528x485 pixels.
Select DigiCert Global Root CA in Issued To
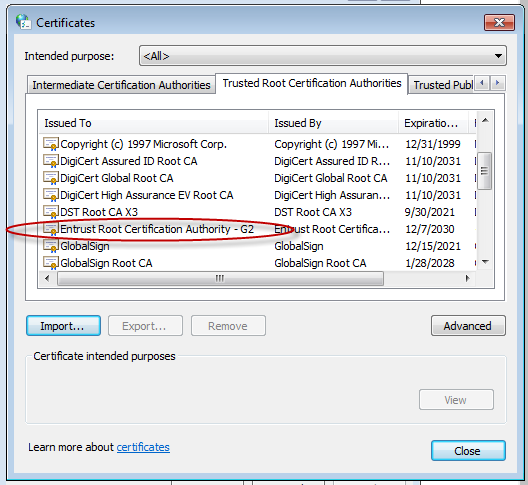click(117, 178)
